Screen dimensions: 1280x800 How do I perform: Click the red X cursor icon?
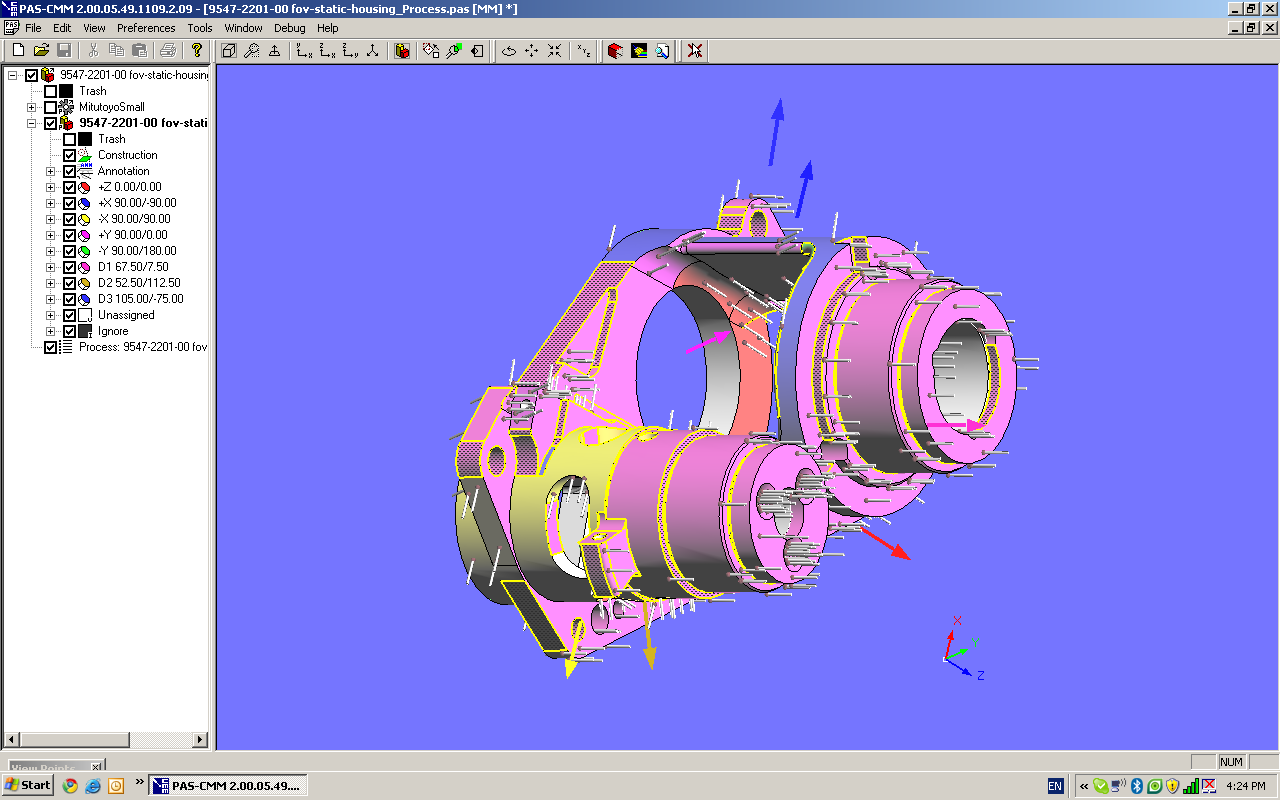tap(695, 51)
